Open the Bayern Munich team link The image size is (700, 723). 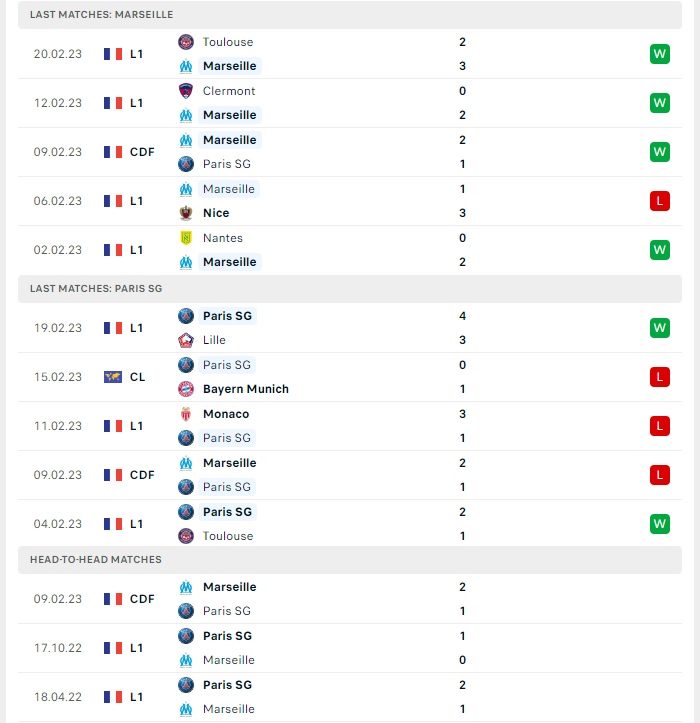[246, 389]
